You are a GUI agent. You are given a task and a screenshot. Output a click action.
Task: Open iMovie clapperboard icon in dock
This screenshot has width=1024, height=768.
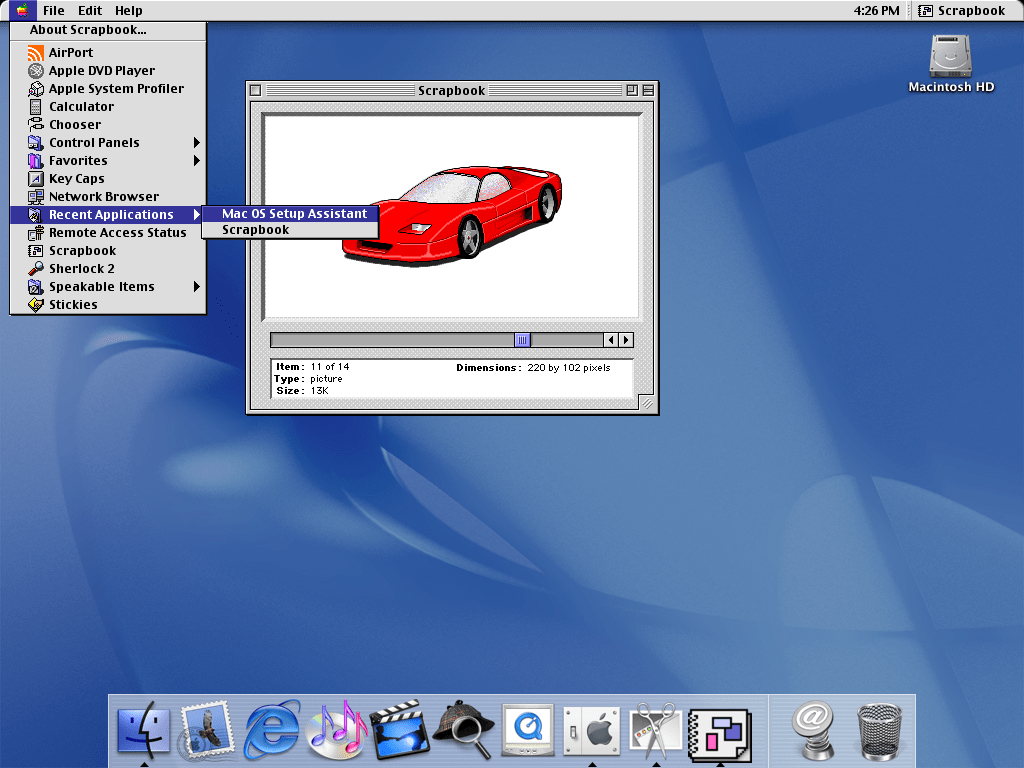click(x=400, y=728)
